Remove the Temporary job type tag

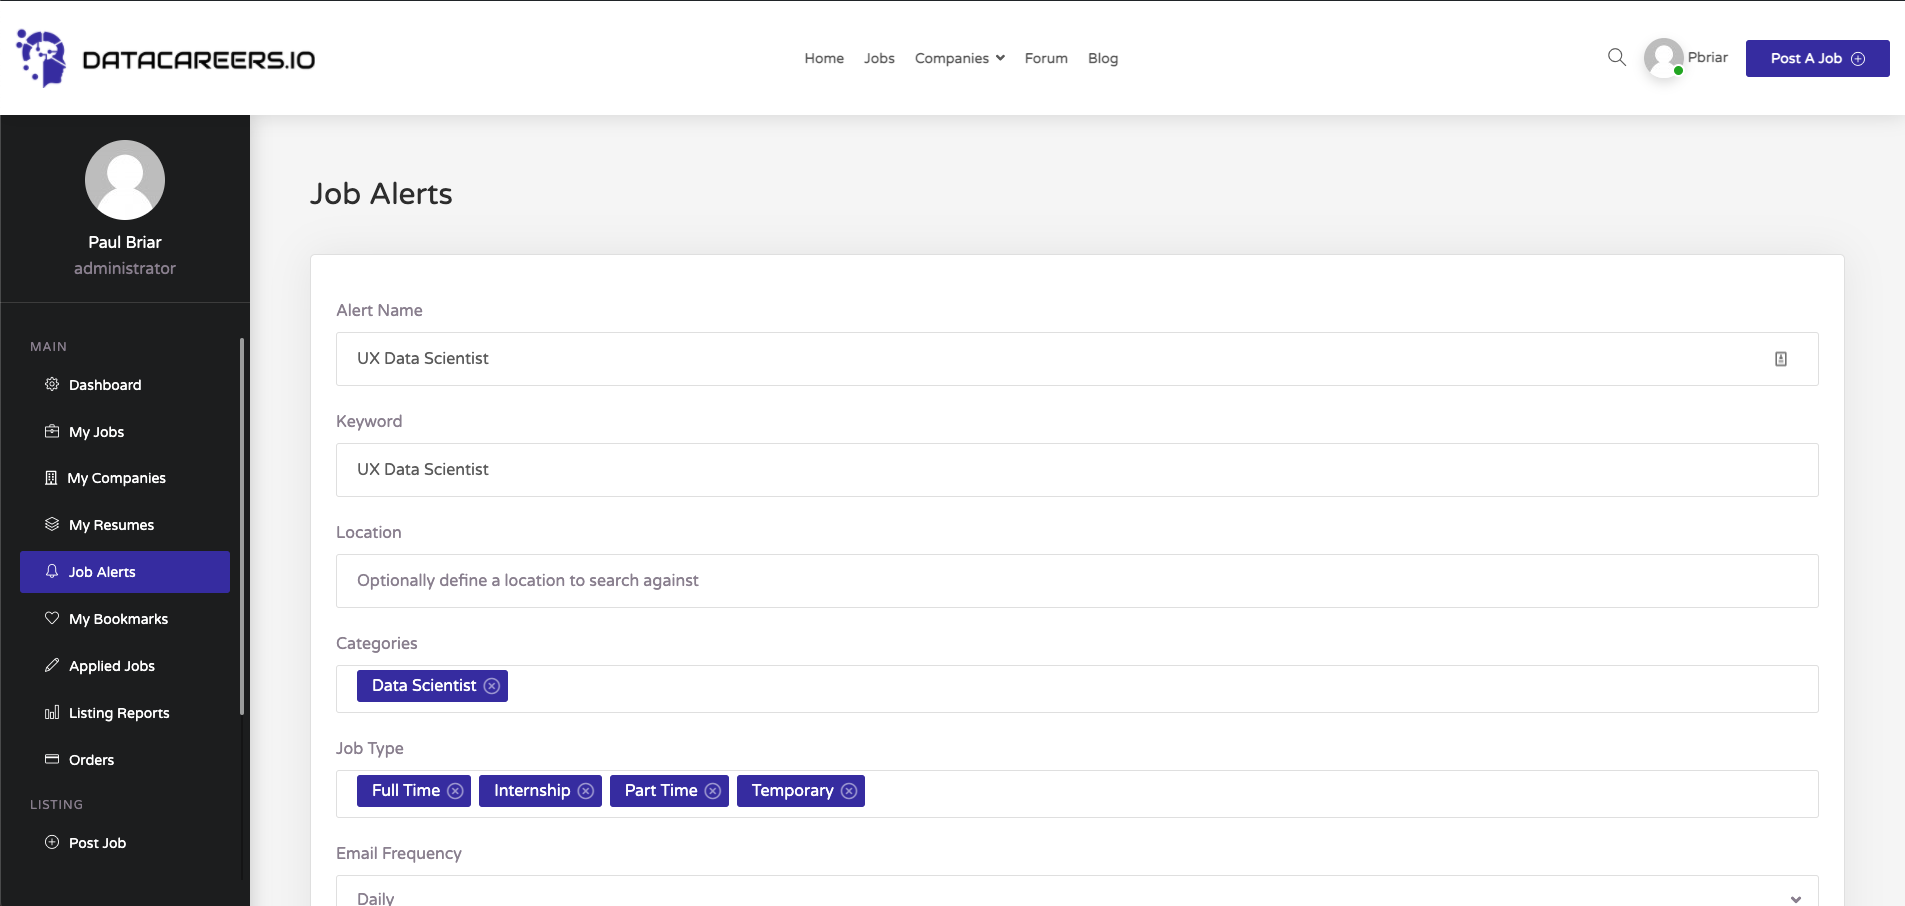point(848,791)
